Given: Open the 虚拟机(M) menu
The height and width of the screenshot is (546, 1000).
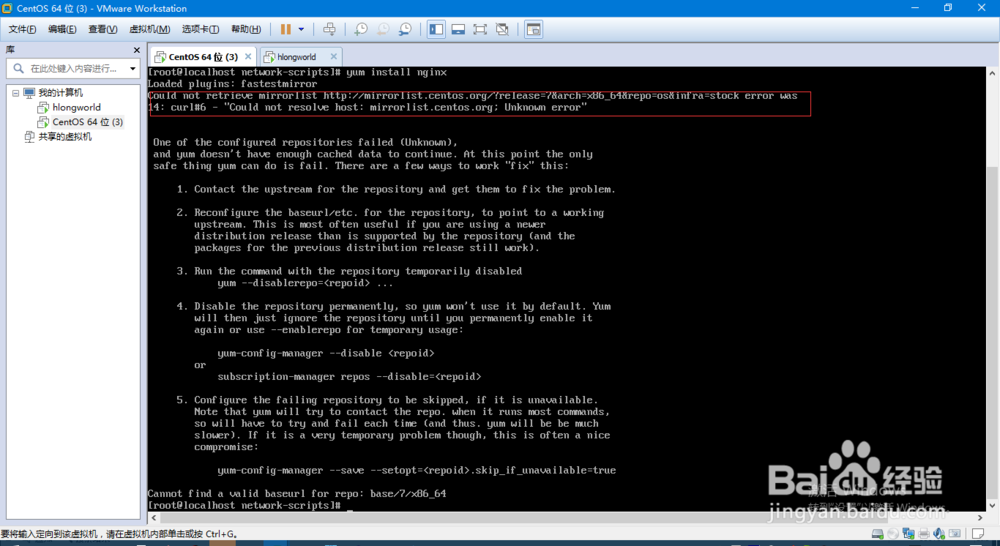Looking at the screenshot, I should click(x=150, y=29).
